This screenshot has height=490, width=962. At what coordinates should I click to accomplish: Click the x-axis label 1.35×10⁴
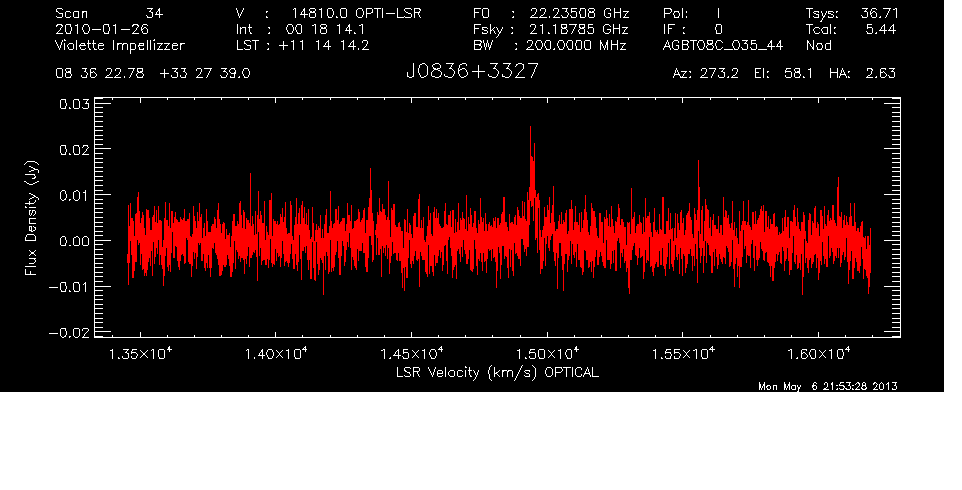point(140,354)
